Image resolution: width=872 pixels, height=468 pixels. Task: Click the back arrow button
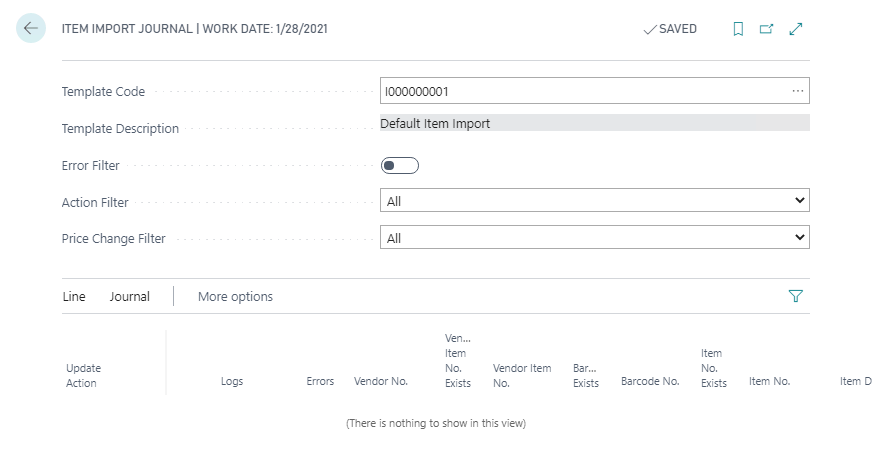pyautogui.click(x=31, y=29)
